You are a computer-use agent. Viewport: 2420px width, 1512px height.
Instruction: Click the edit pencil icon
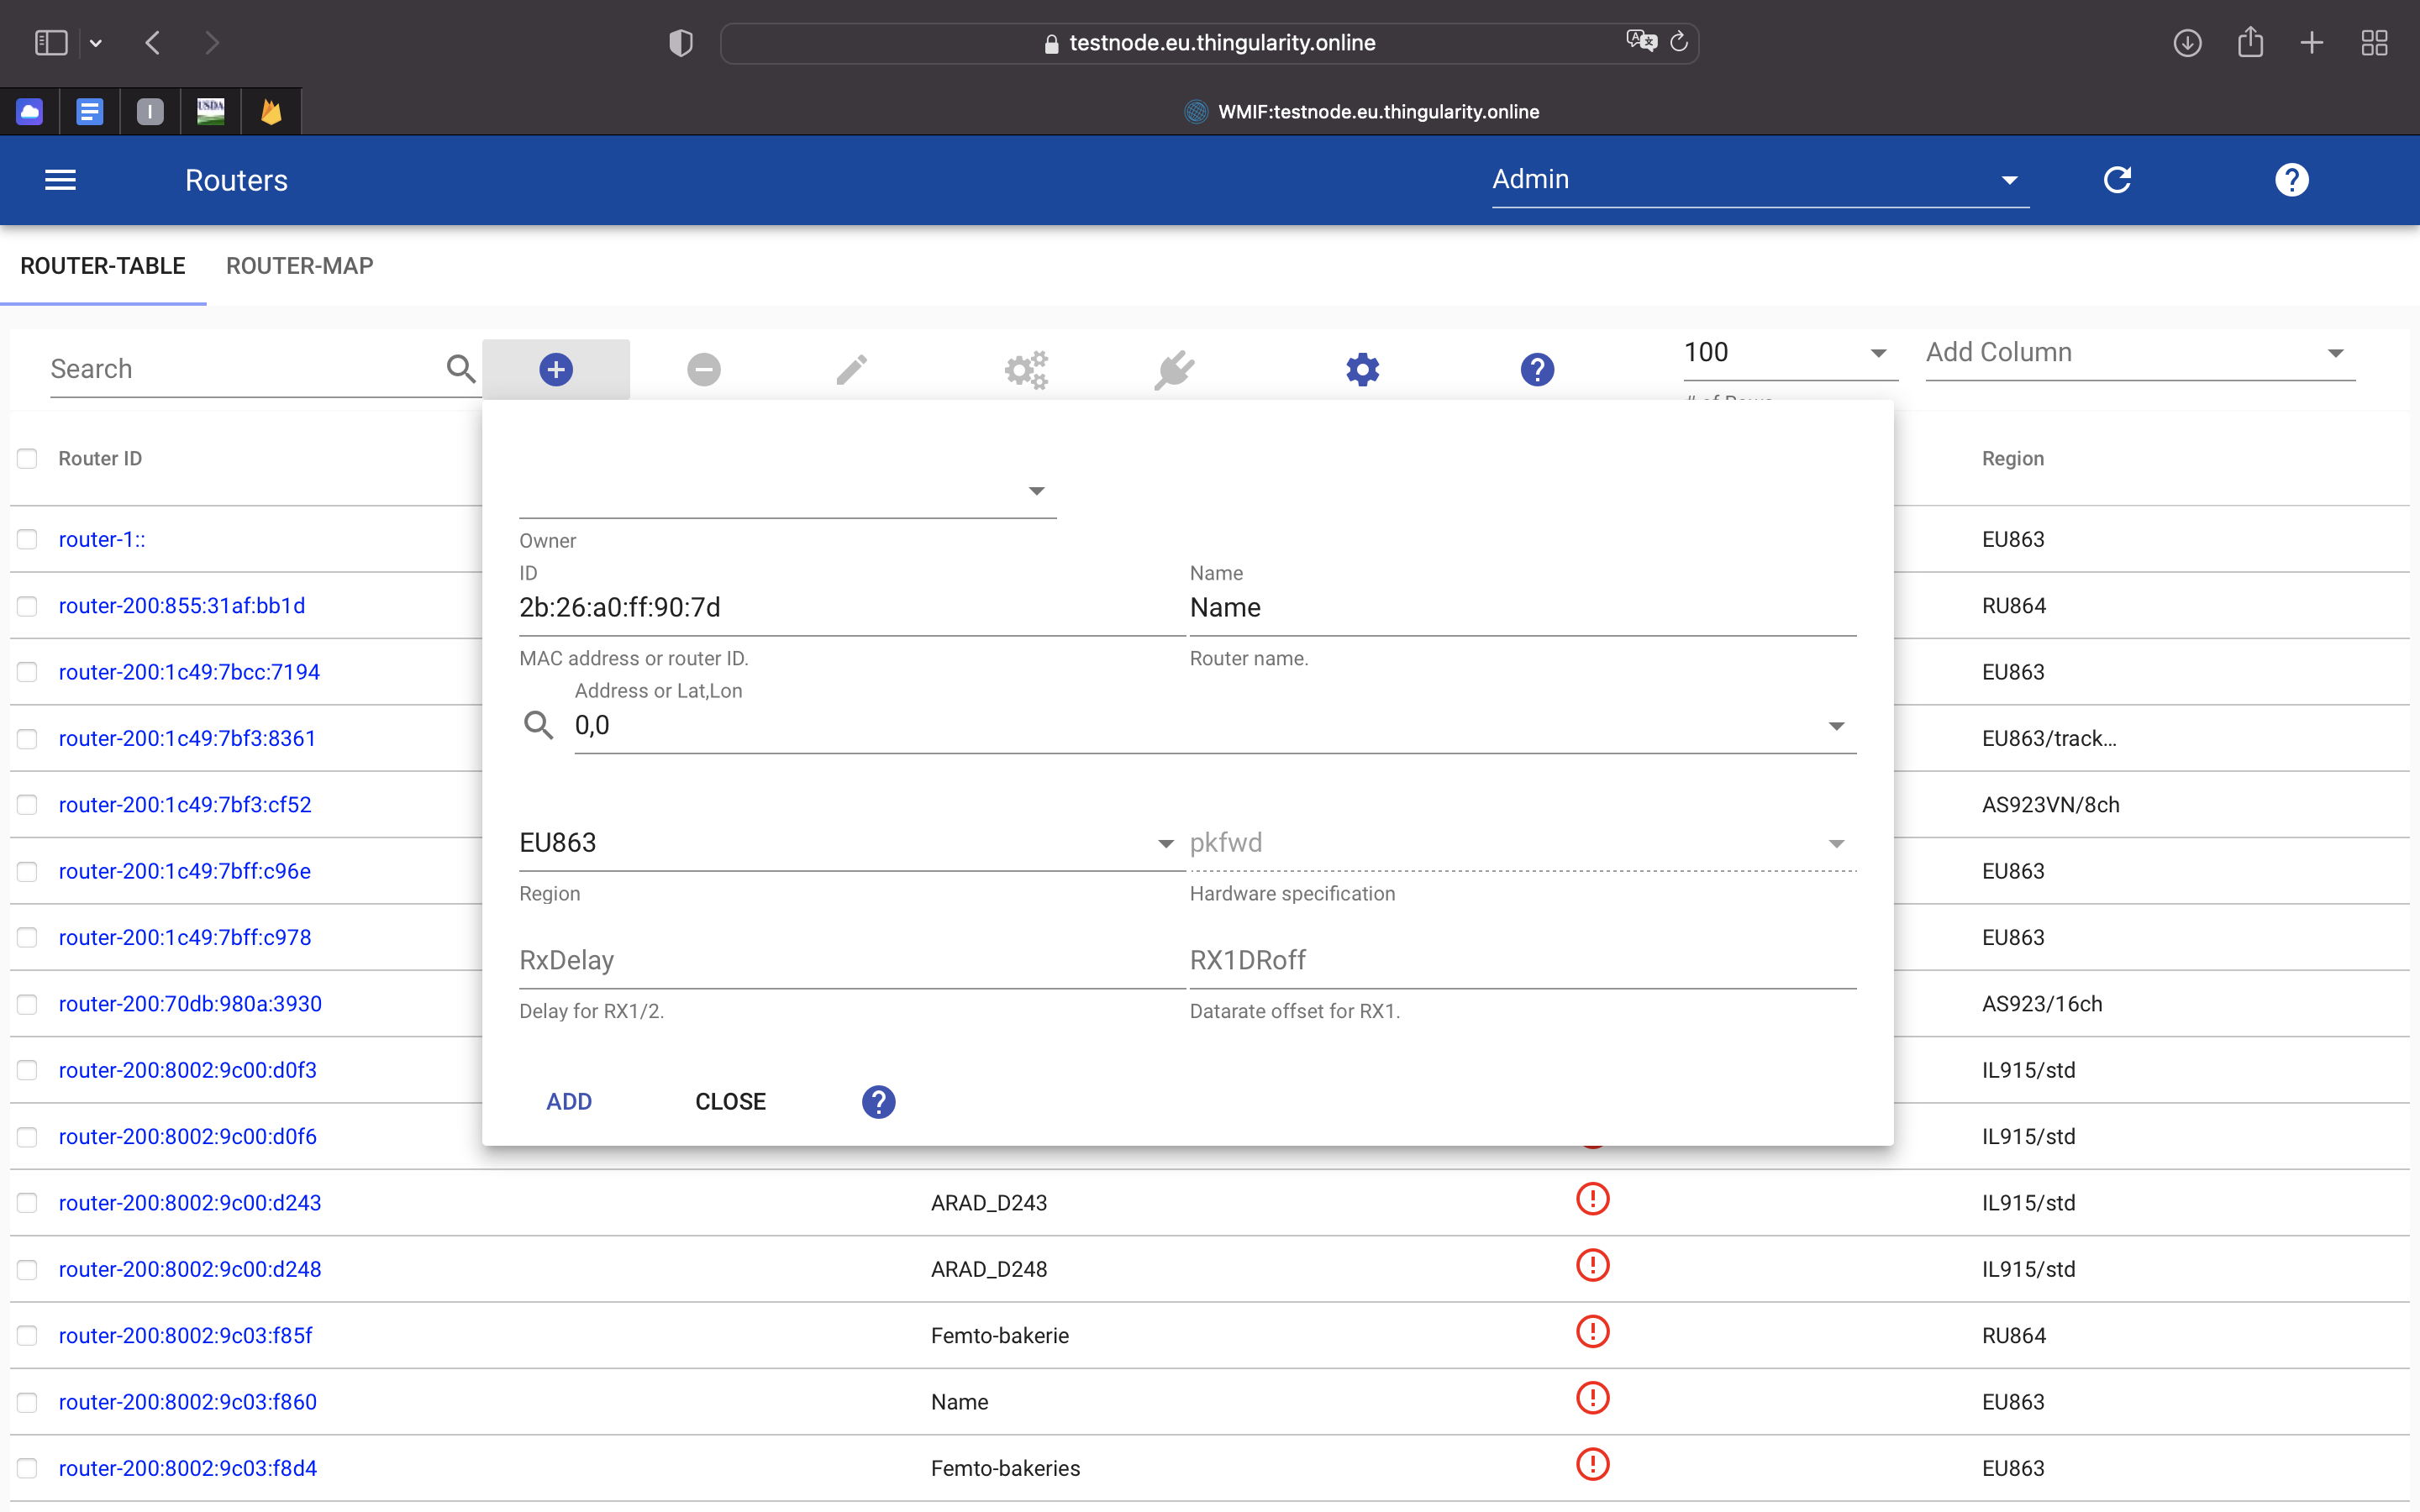pyautogui.click(x=851, y=369)
